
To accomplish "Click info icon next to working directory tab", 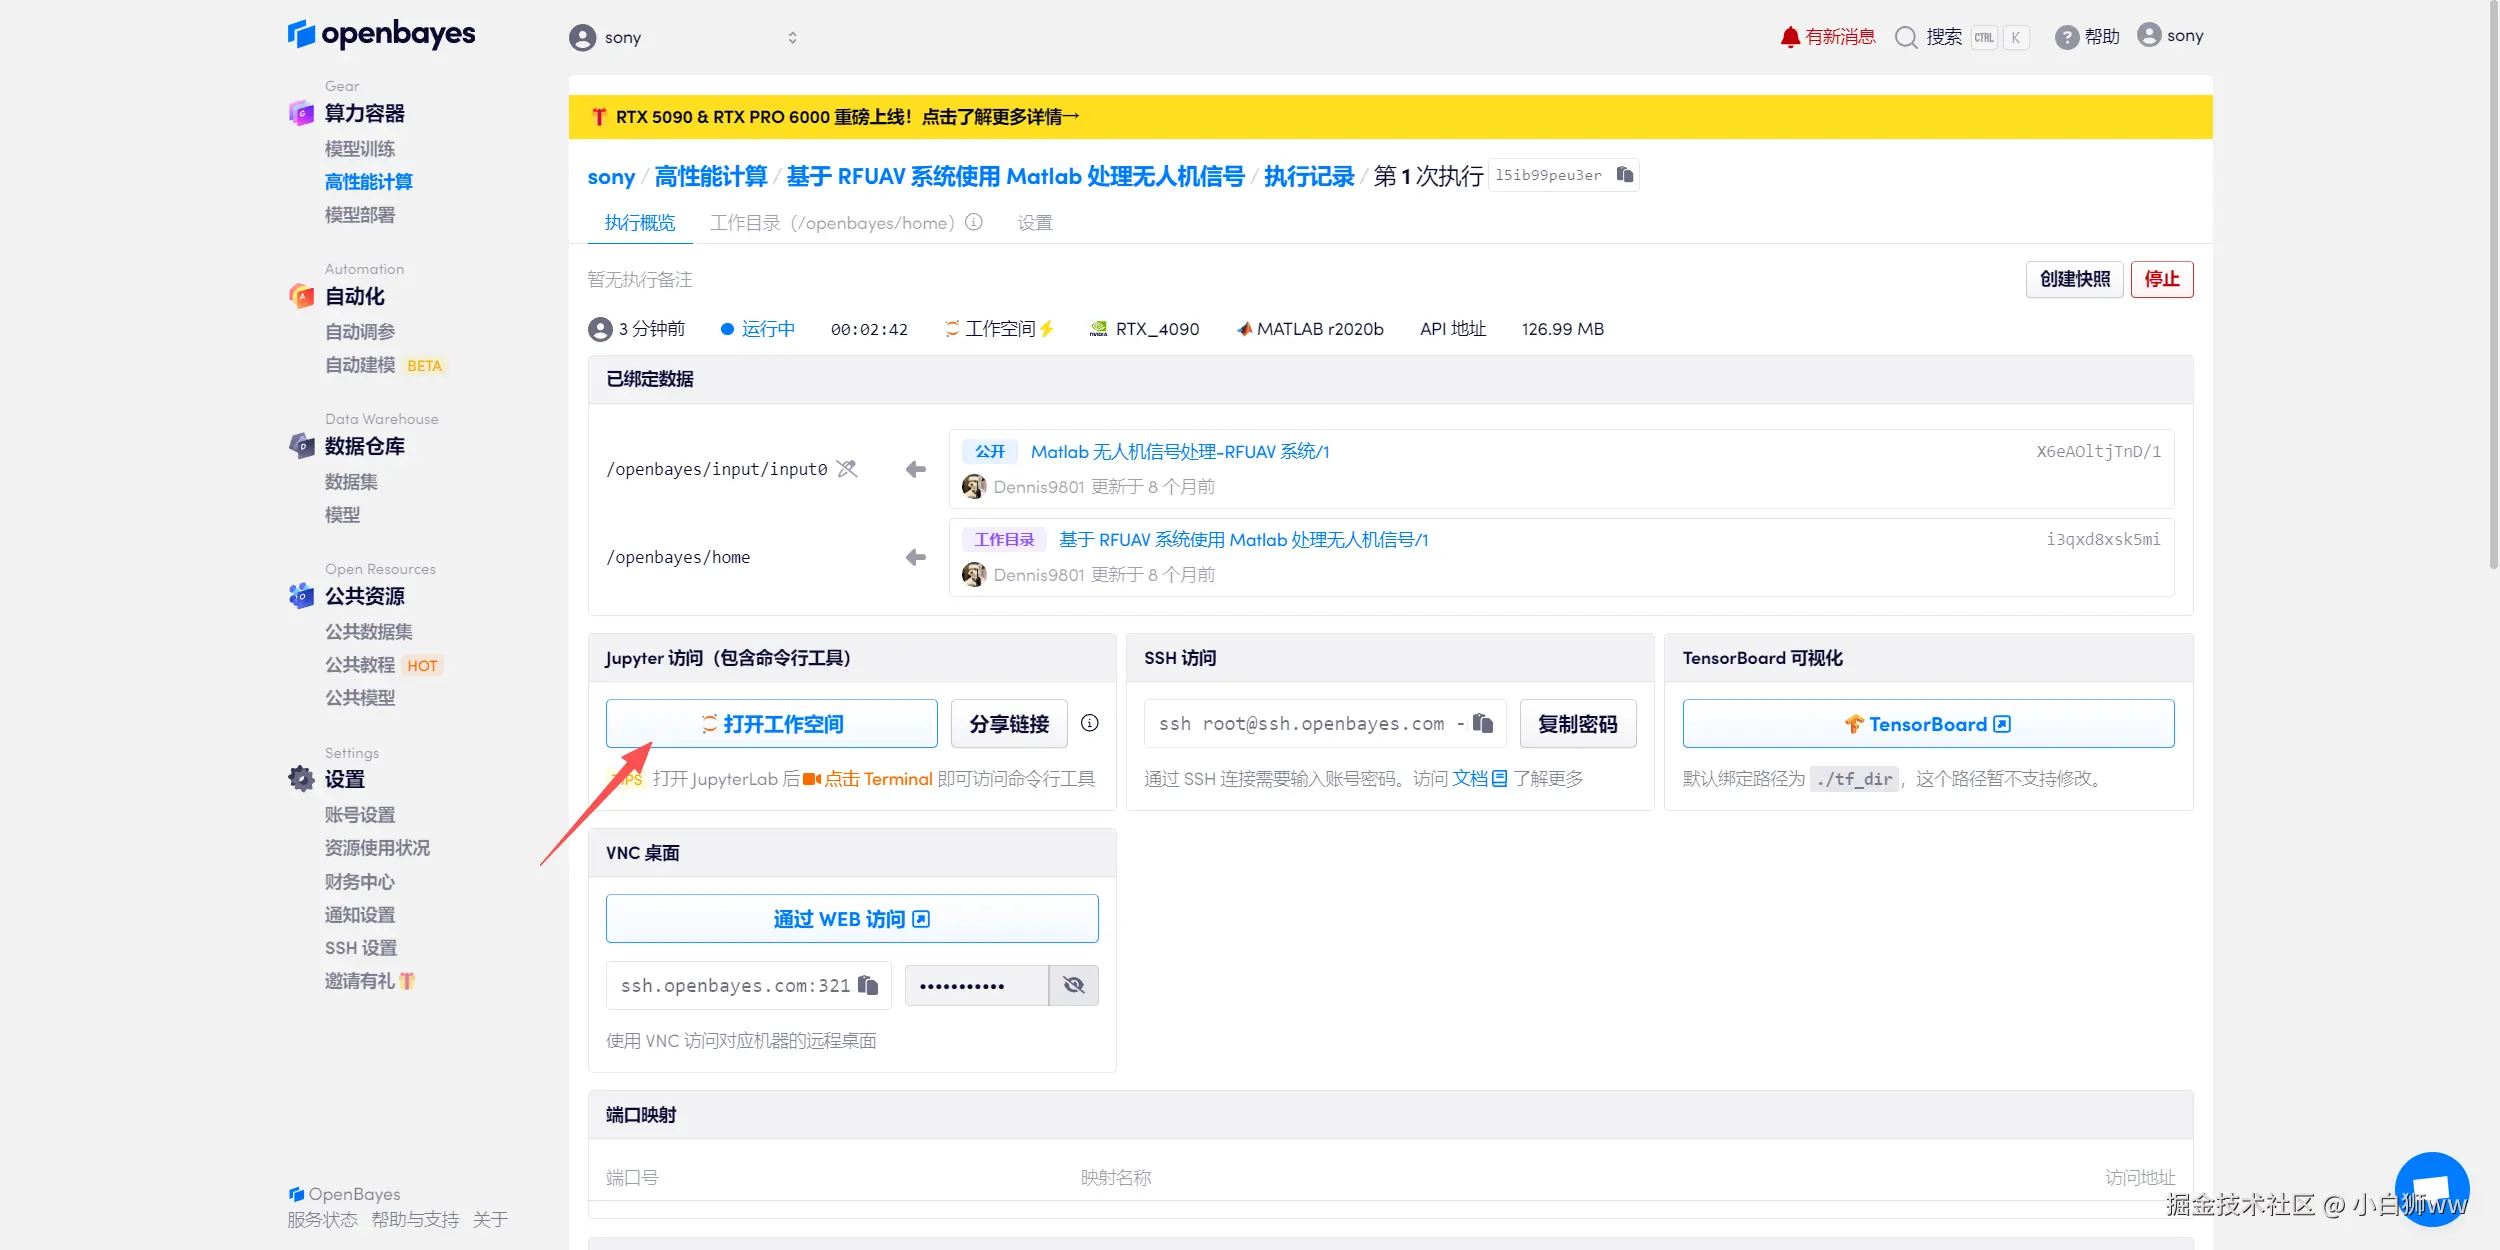I will 974,222.
